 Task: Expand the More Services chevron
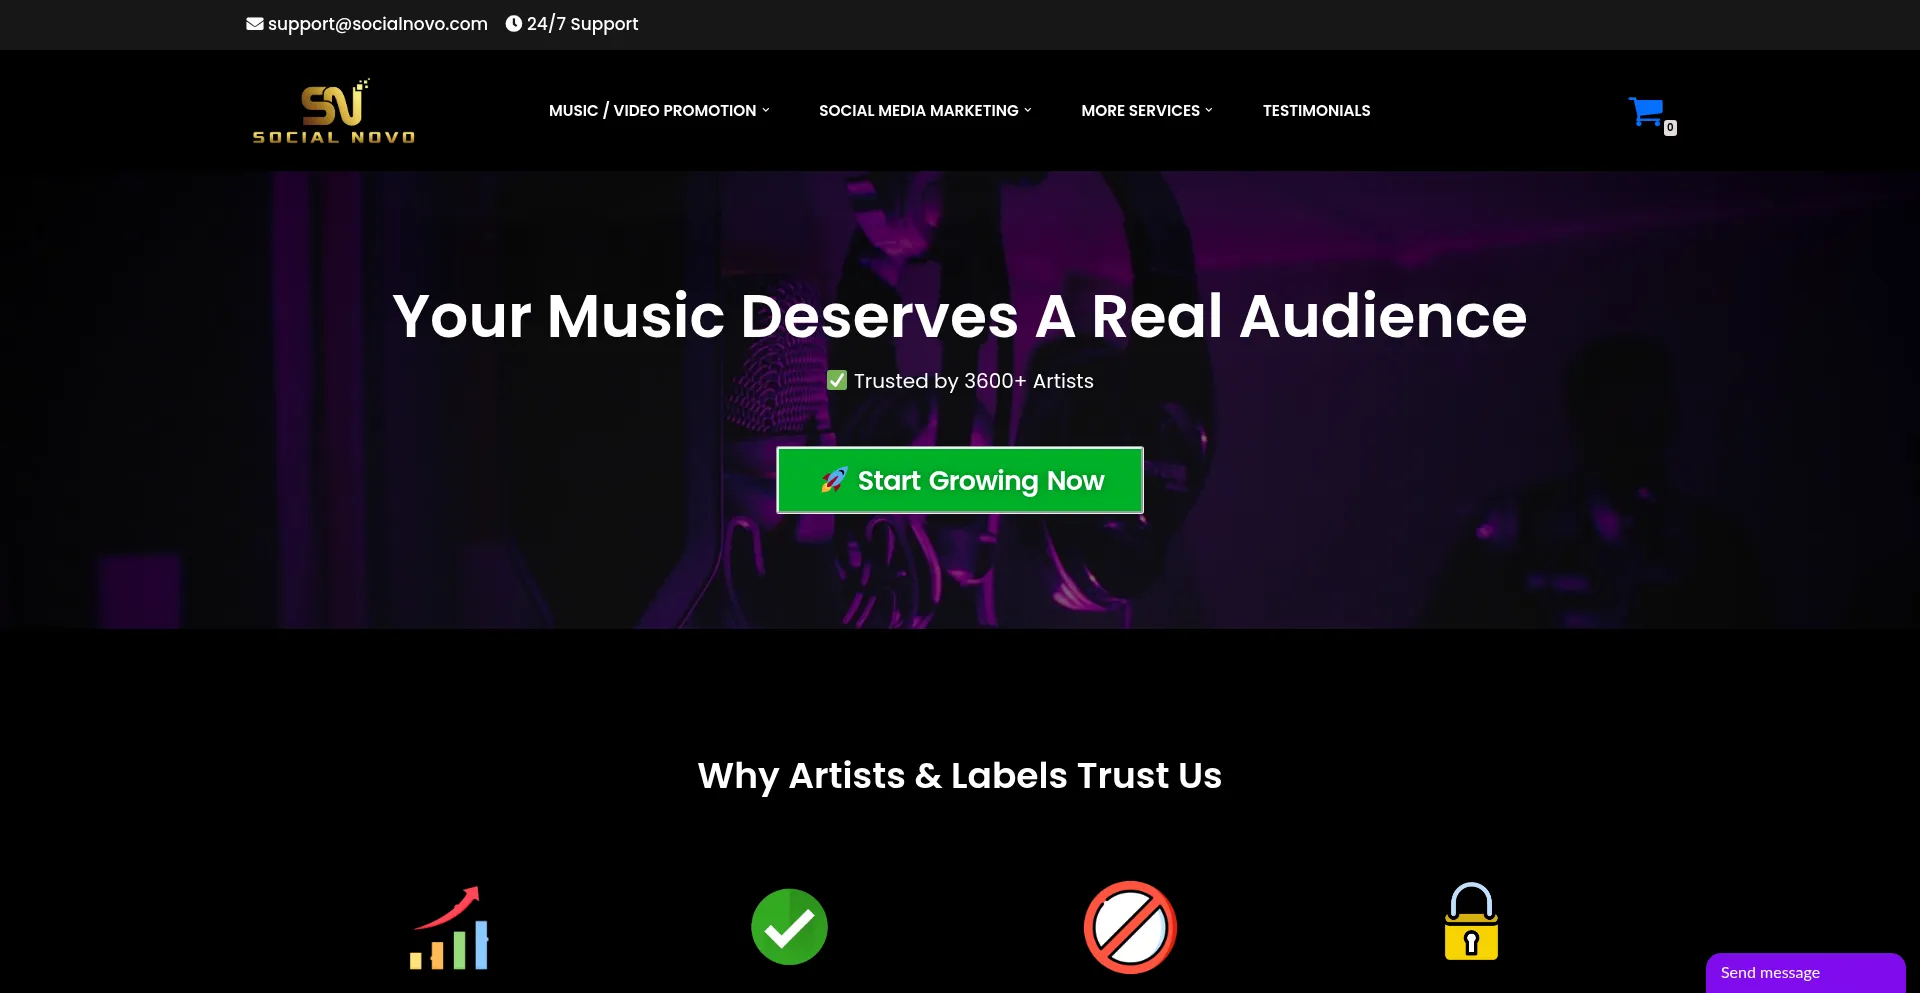coord(1209,111)
